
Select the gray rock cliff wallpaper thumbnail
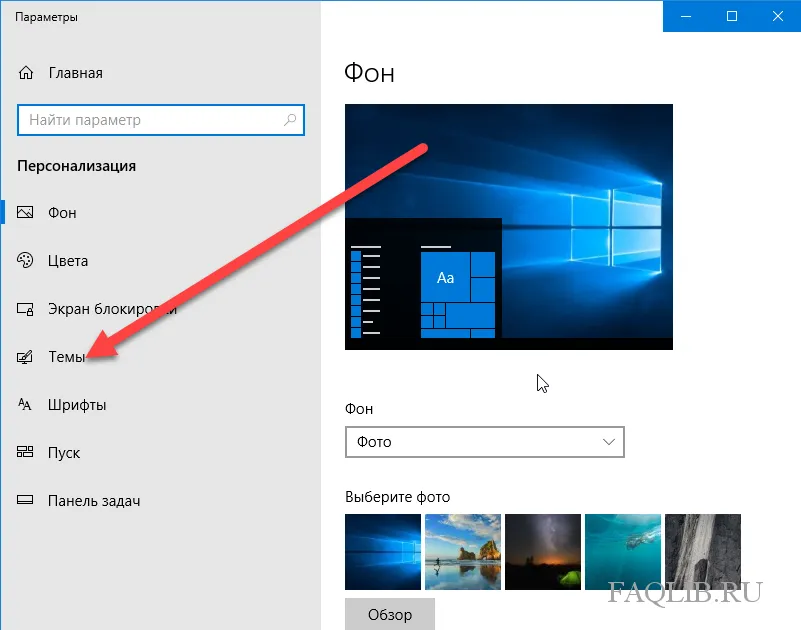[x=703, y=552]
